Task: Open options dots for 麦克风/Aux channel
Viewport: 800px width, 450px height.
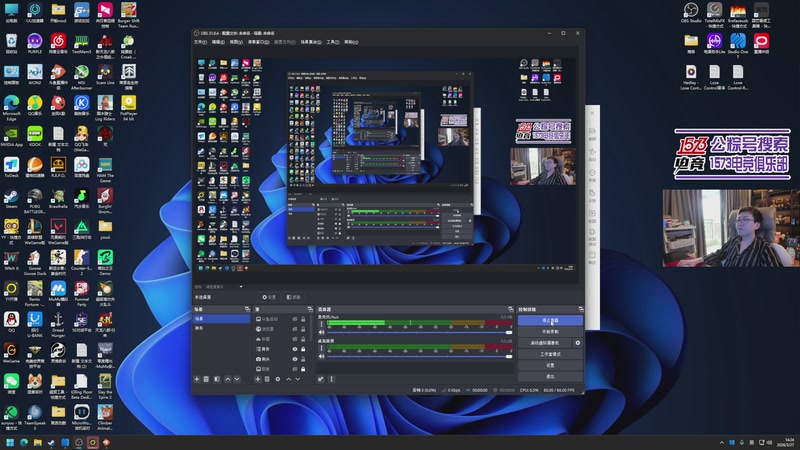Action: pyautogui.click(x=321, y=324)
